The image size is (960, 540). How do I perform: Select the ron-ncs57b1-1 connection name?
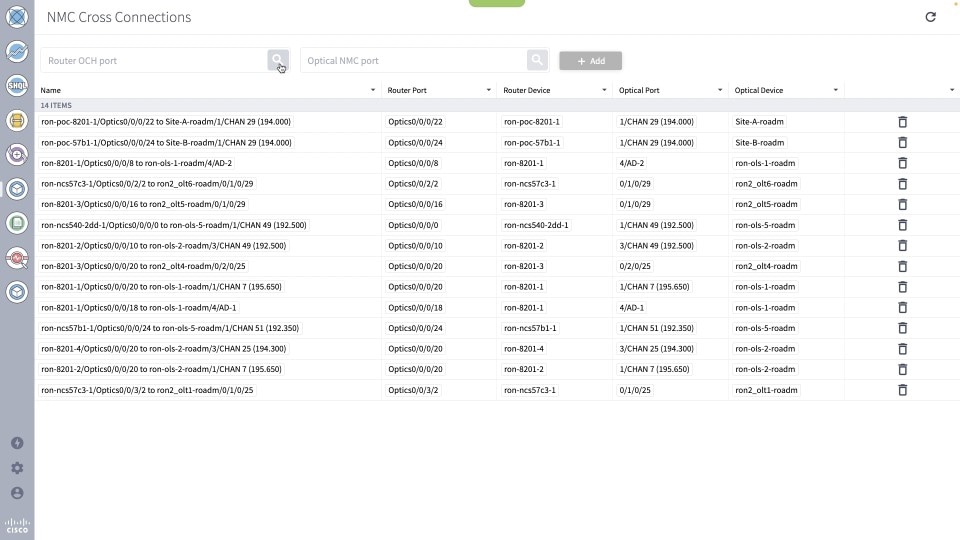[170, 328]
